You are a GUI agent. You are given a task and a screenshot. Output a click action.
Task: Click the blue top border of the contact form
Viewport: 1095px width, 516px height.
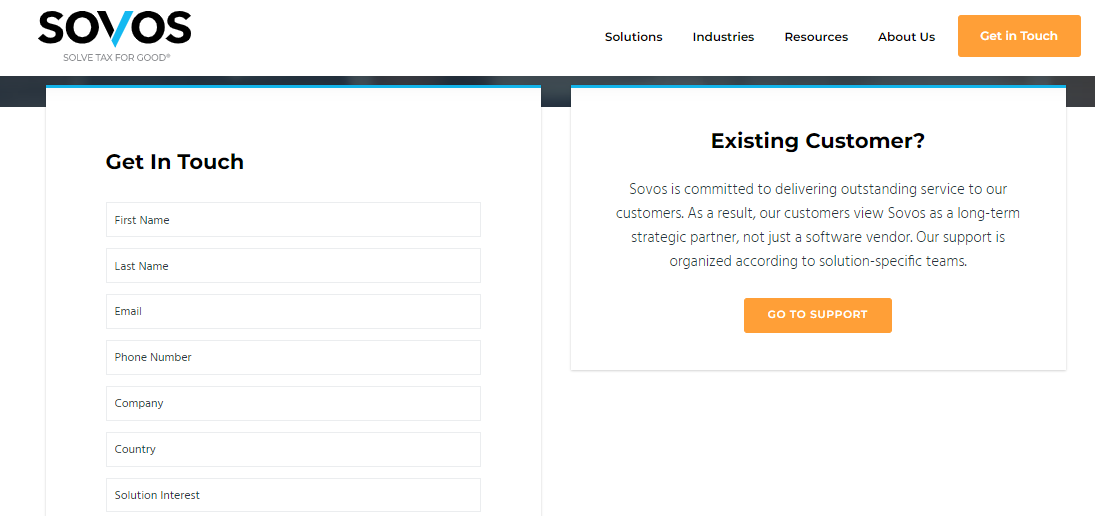click(293, 87)
